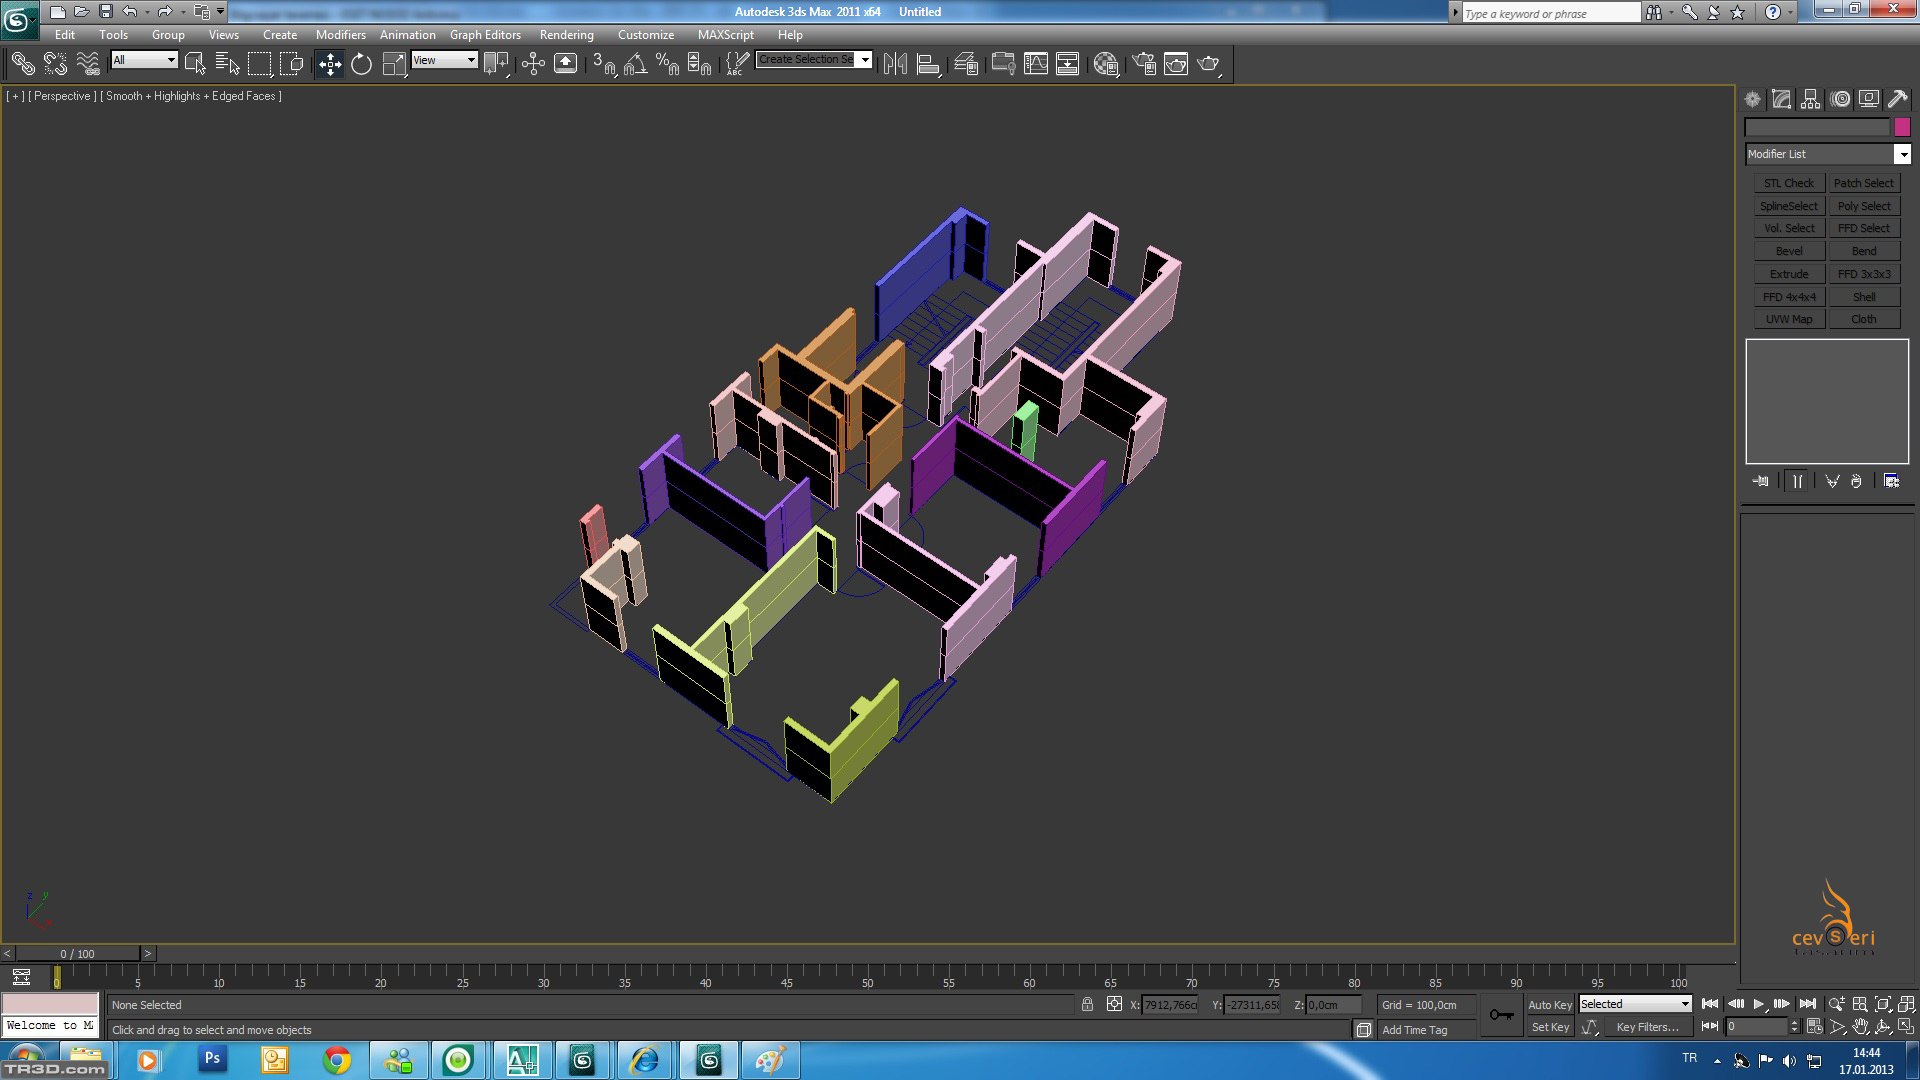Open the Utilities command panel tab
The width and height of the screenshot is (1920, 1080).
(1897, 99)
